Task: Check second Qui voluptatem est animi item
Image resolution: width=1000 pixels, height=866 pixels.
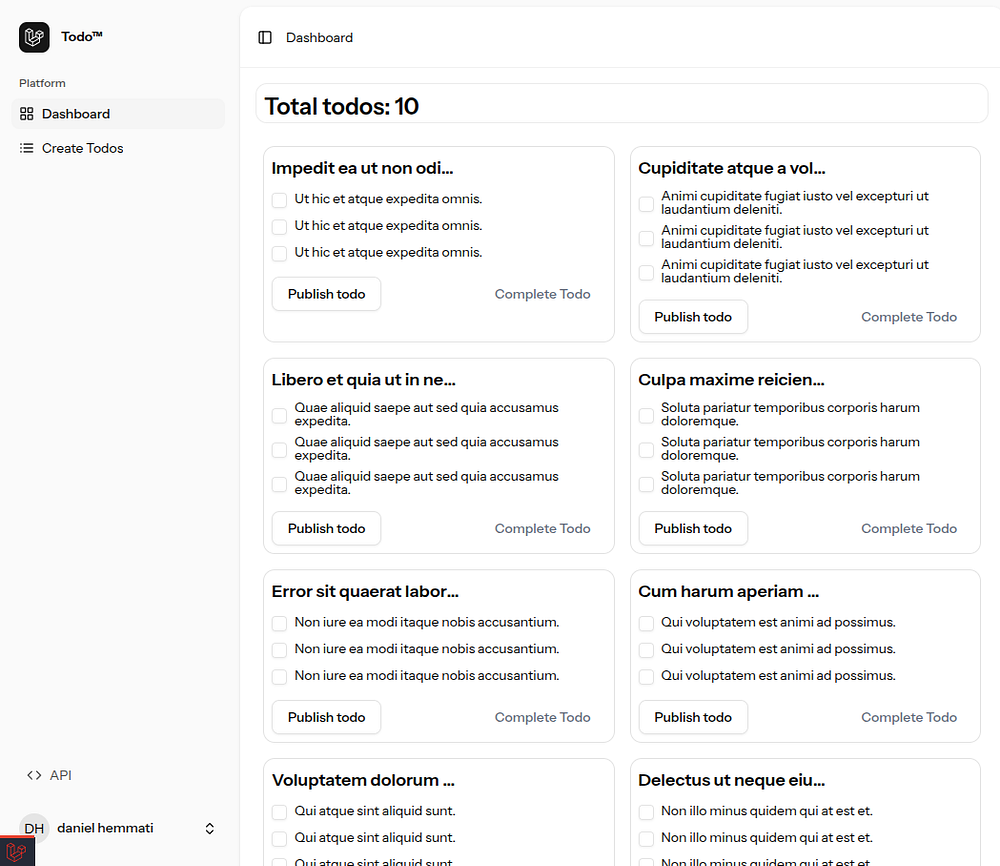Action: (646, 650)
